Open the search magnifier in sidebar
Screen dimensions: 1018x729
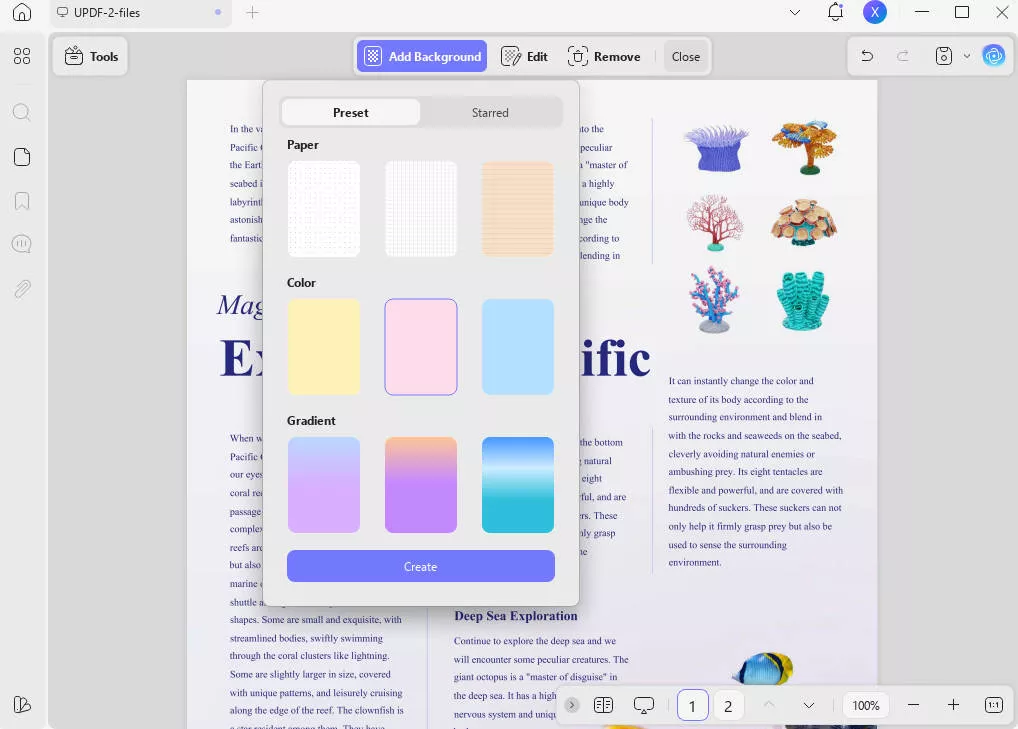pyautogui.click(x=22, y=112)
